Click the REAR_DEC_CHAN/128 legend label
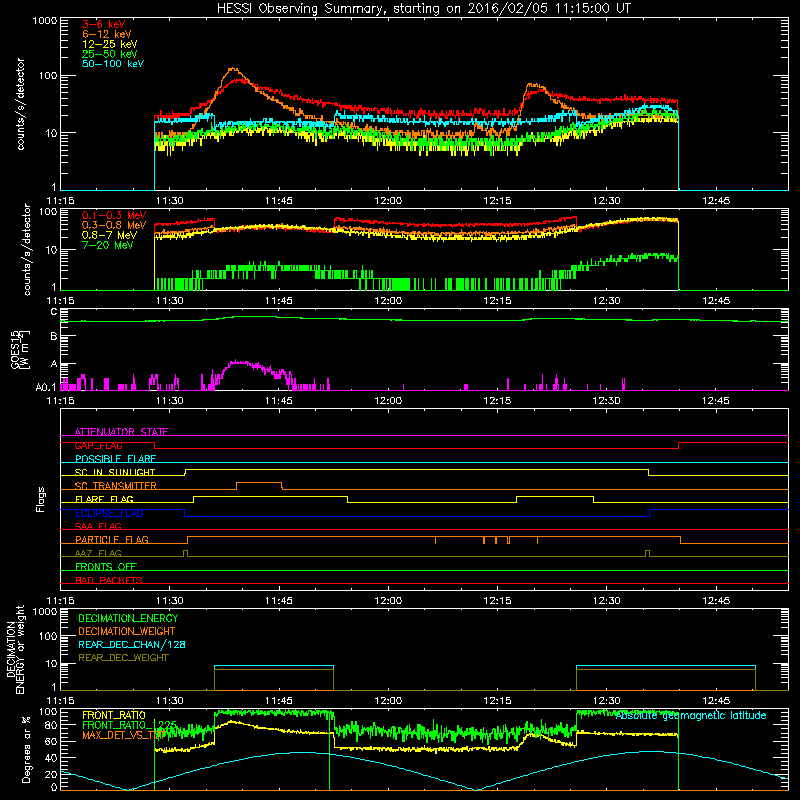This screenshot has height=800, width=800. click(132, 644)
